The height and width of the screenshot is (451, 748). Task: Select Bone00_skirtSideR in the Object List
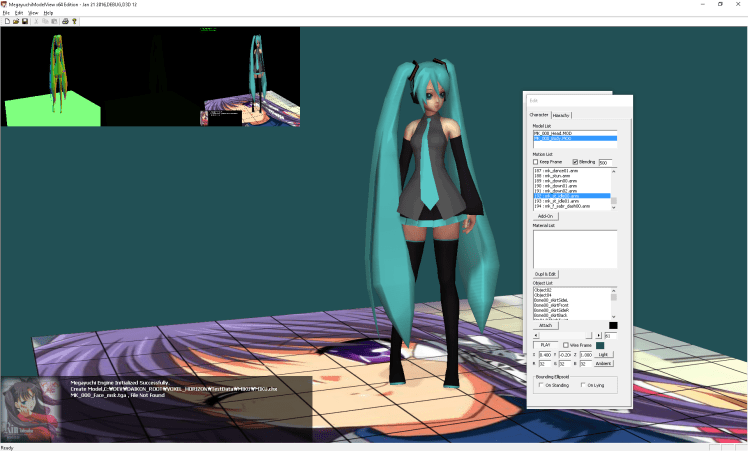click(x=572, y=310)
